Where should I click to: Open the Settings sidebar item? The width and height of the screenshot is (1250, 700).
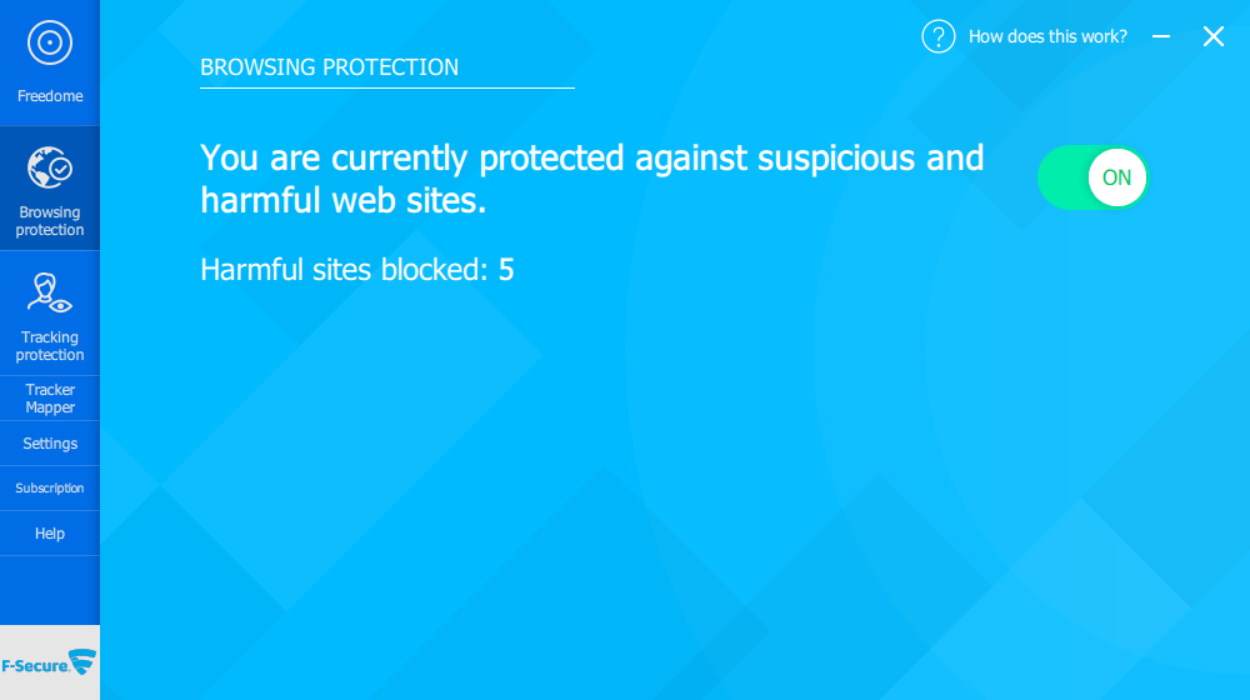50,443
